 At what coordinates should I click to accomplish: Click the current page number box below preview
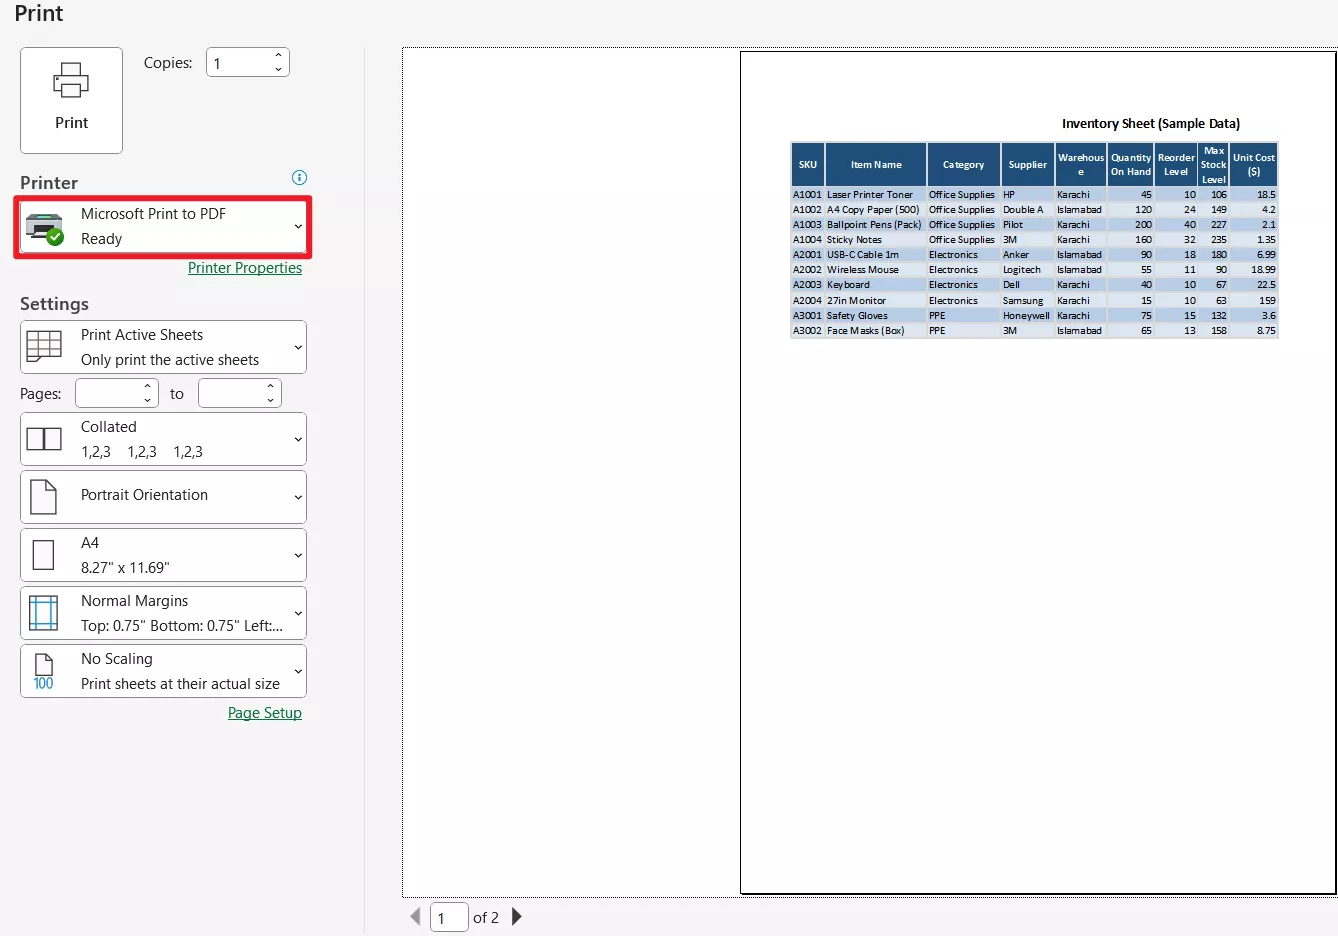tap(449, 916)
